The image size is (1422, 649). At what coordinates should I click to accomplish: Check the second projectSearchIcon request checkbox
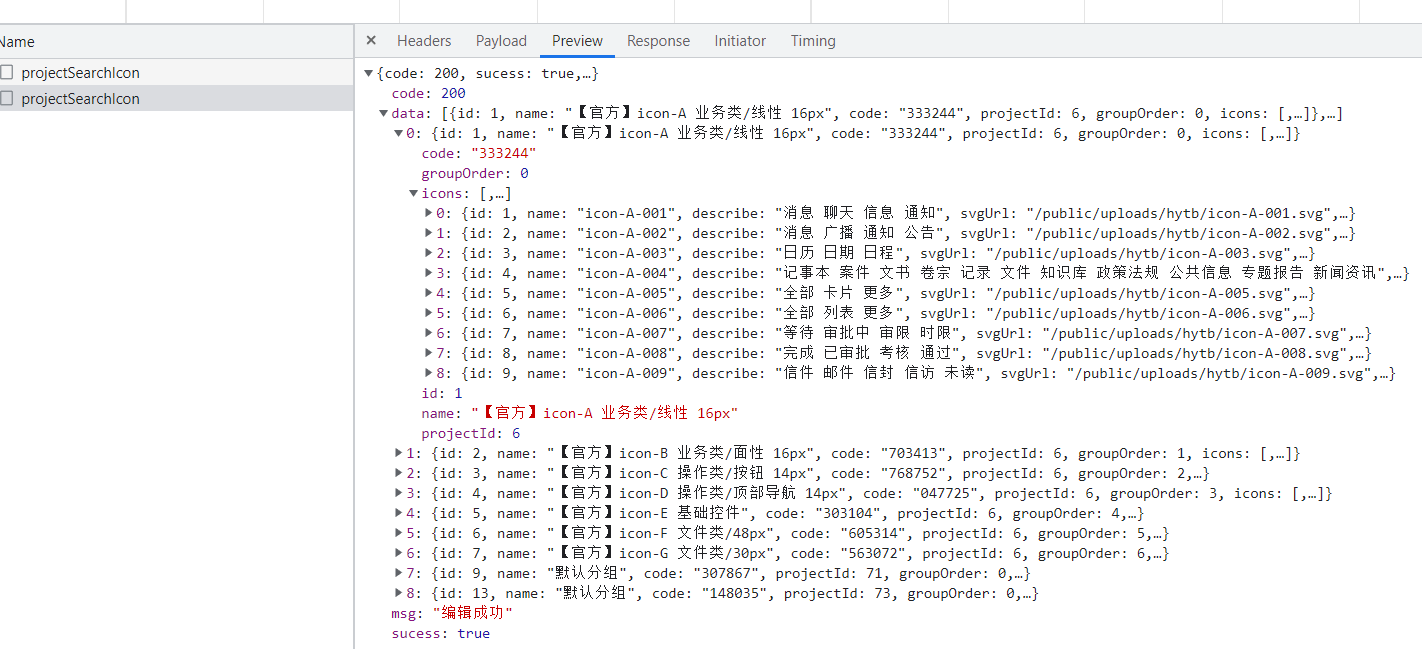[8, 98]
